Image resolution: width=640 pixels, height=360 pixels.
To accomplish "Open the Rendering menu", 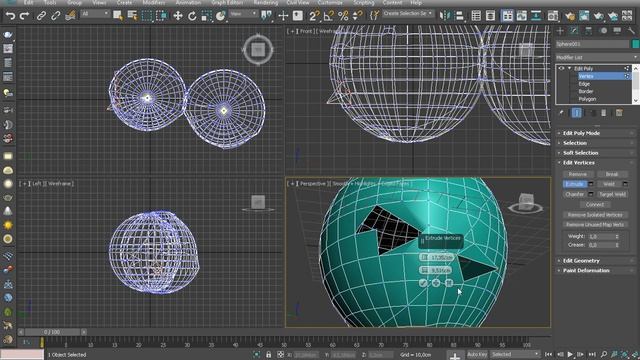I will [266, 2].
